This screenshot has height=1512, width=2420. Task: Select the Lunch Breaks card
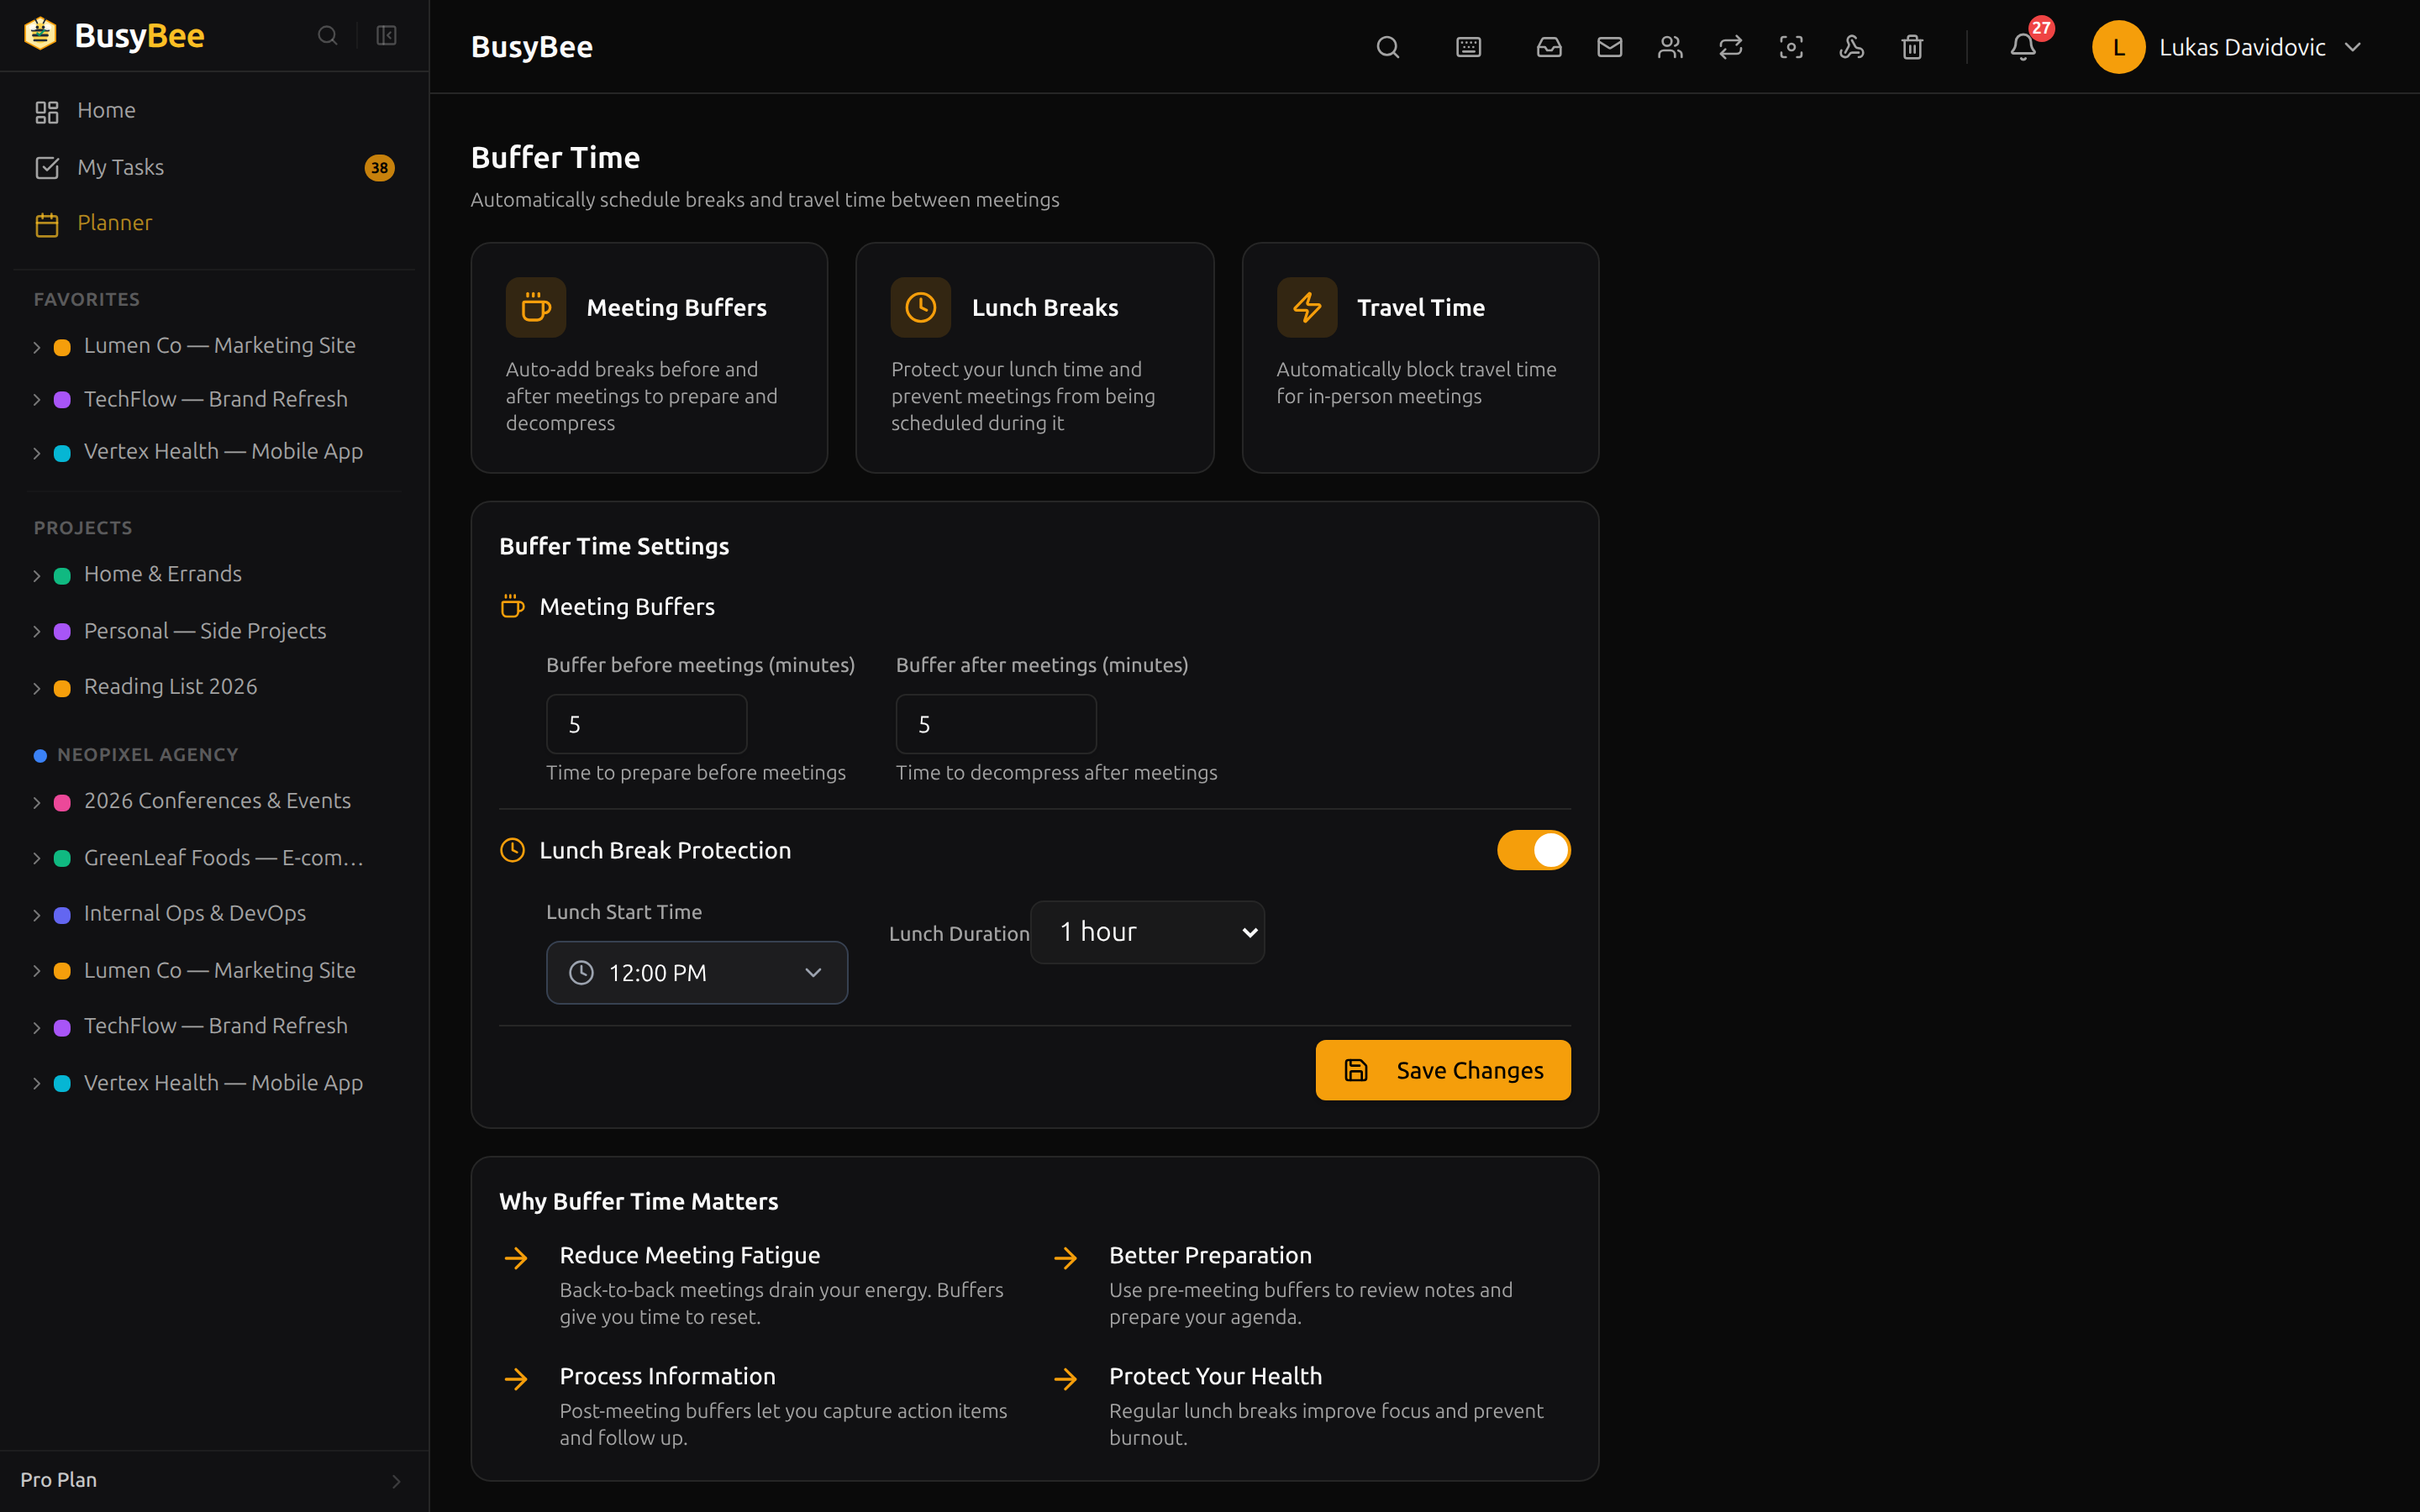[x=1035, y=358]
